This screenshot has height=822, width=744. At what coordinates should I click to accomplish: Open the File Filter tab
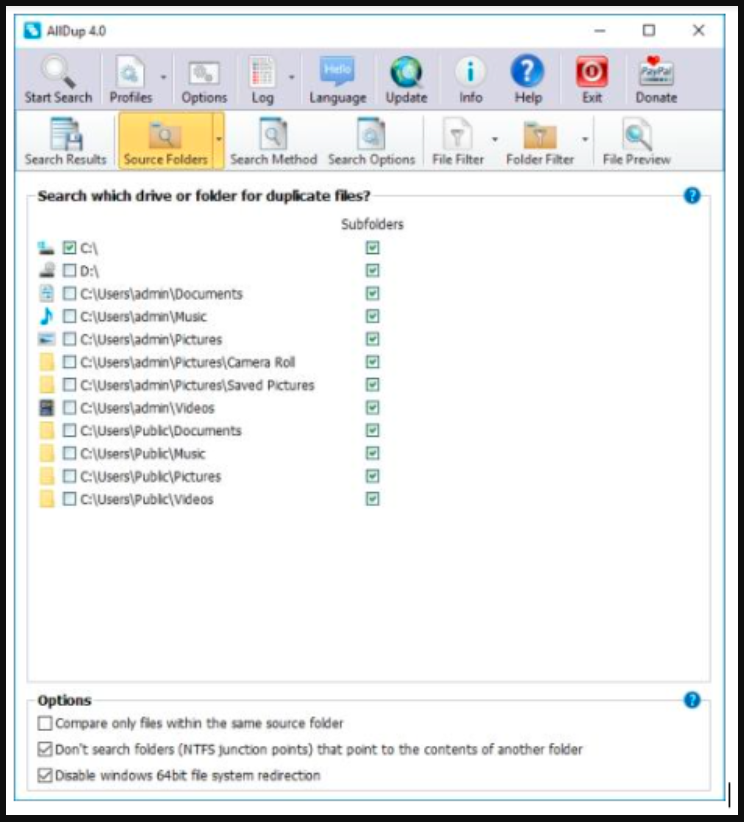tap(458, 141)
